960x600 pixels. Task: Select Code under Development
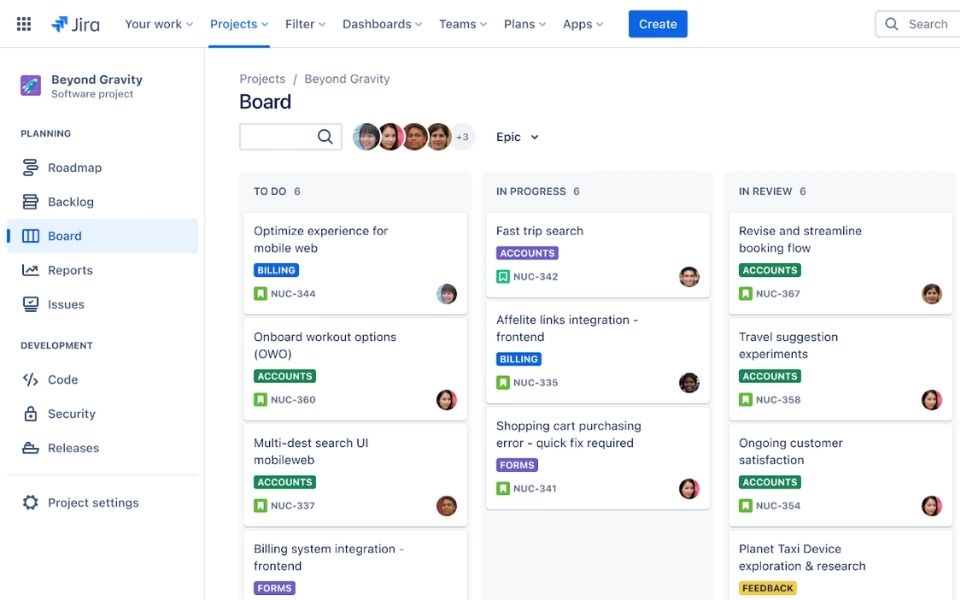tap(62, 380)
